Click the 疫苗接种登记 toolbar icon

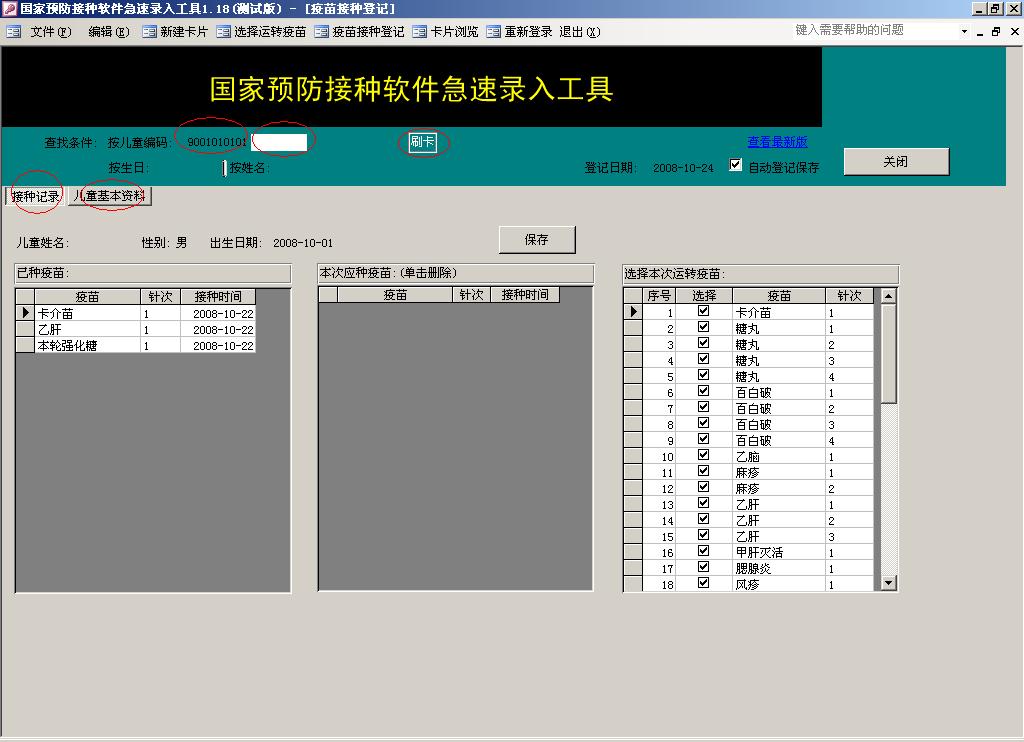pos(321,32)
